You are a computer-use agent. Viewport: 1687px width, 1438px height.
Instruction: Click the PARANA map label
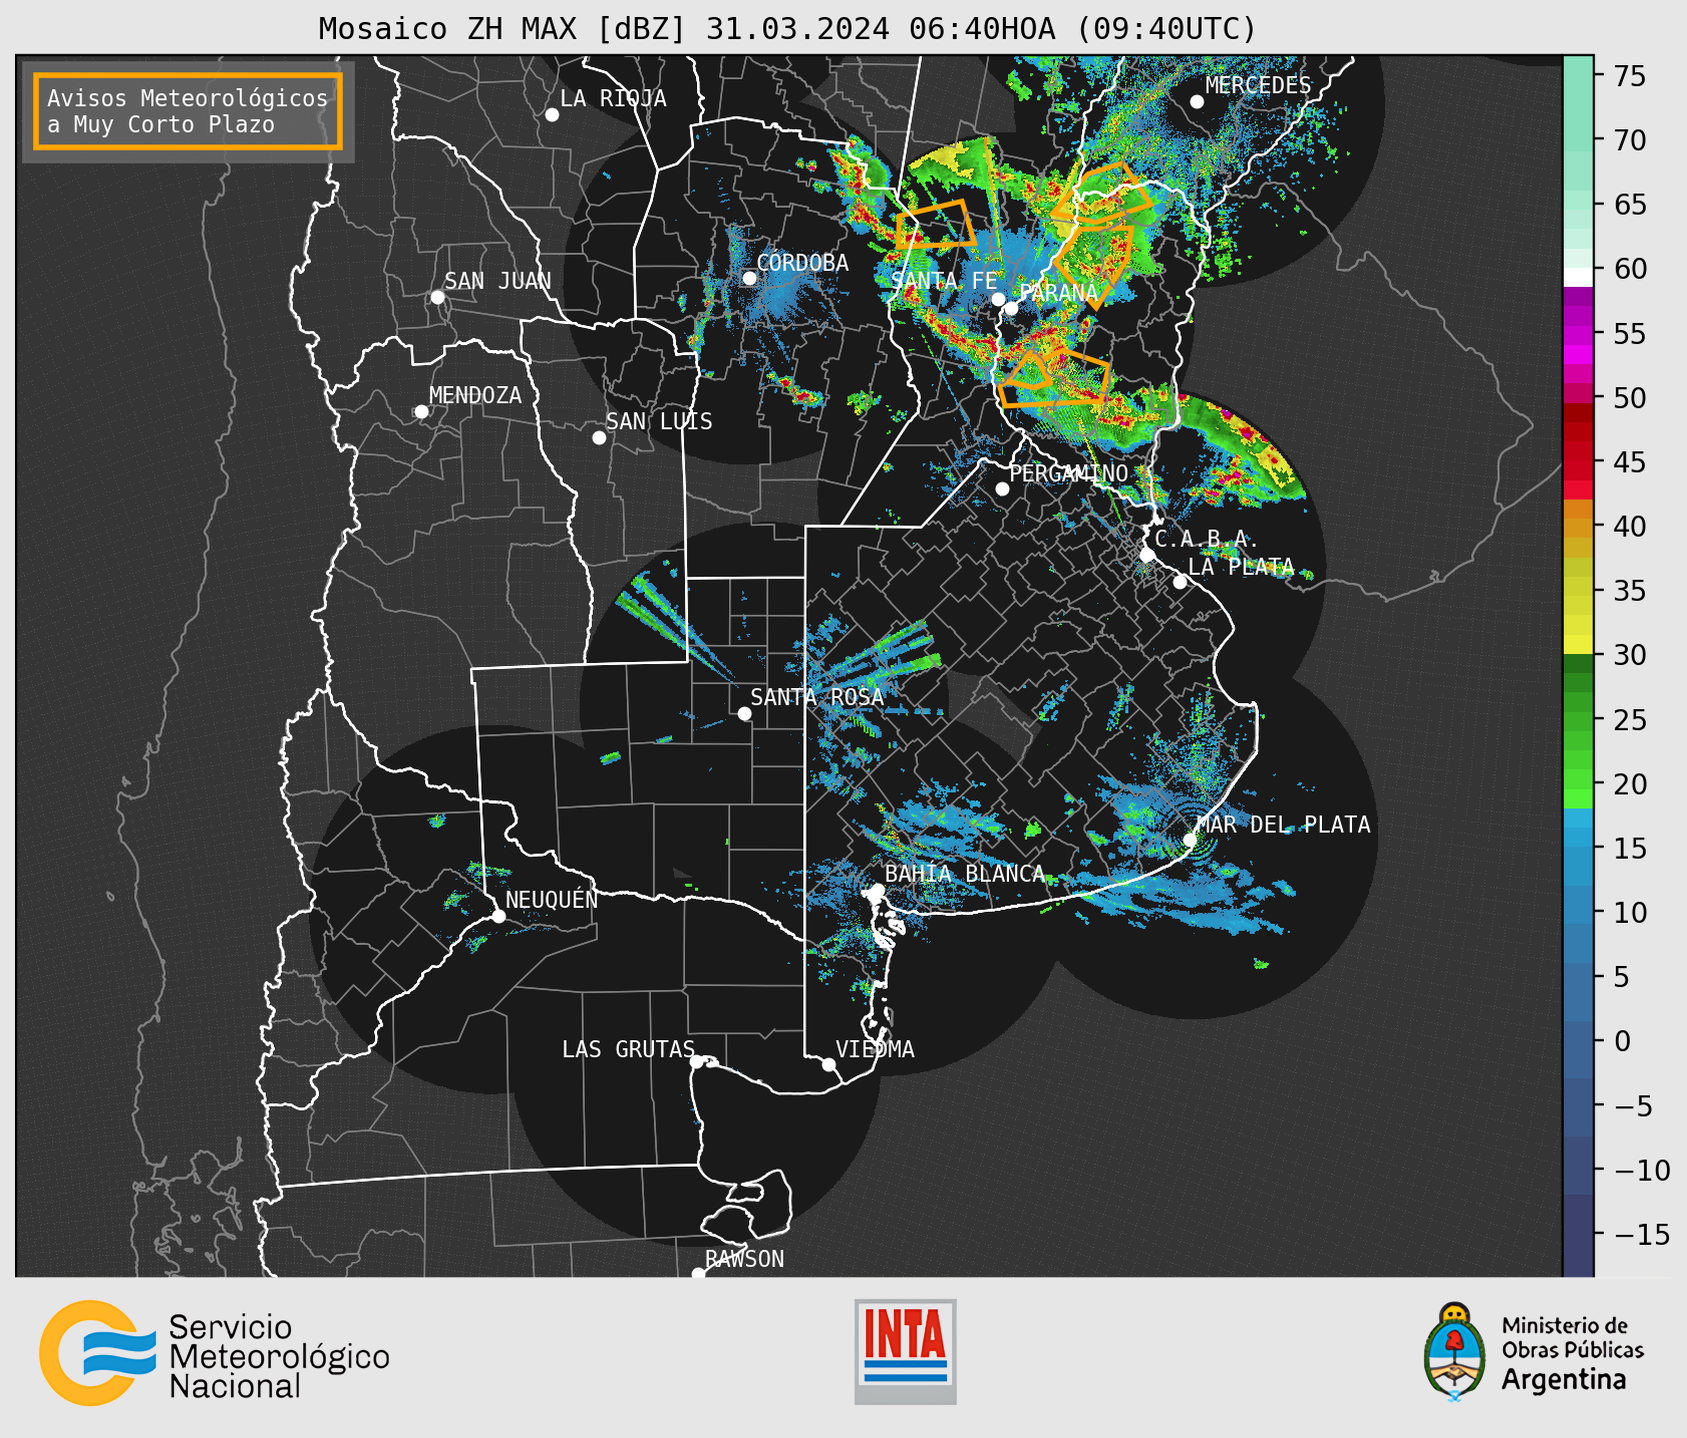coord(1059,293)
